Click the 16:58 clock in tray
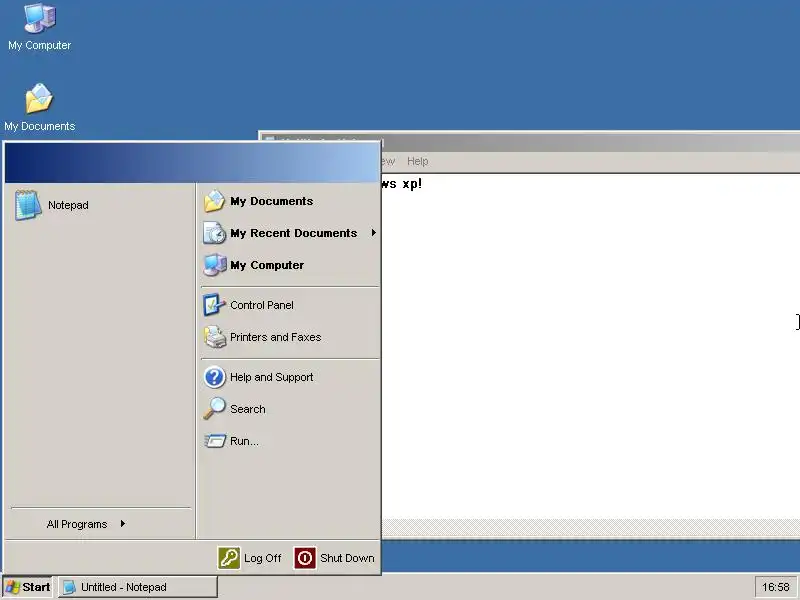This screenshot has width=800, height=600. [x=776, y=587]
